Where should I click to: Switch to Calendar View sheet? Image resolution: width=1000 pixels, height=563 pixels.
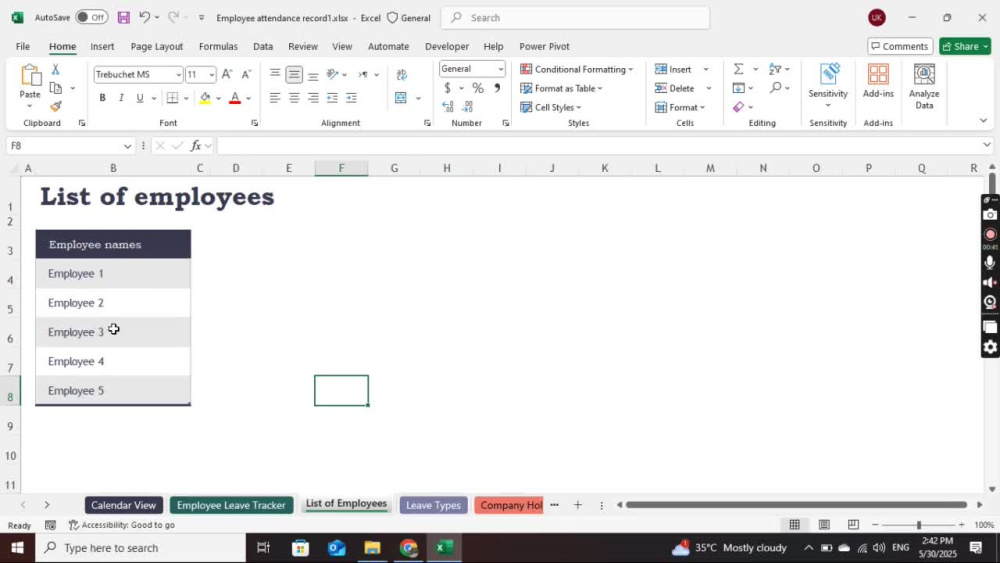124,505
